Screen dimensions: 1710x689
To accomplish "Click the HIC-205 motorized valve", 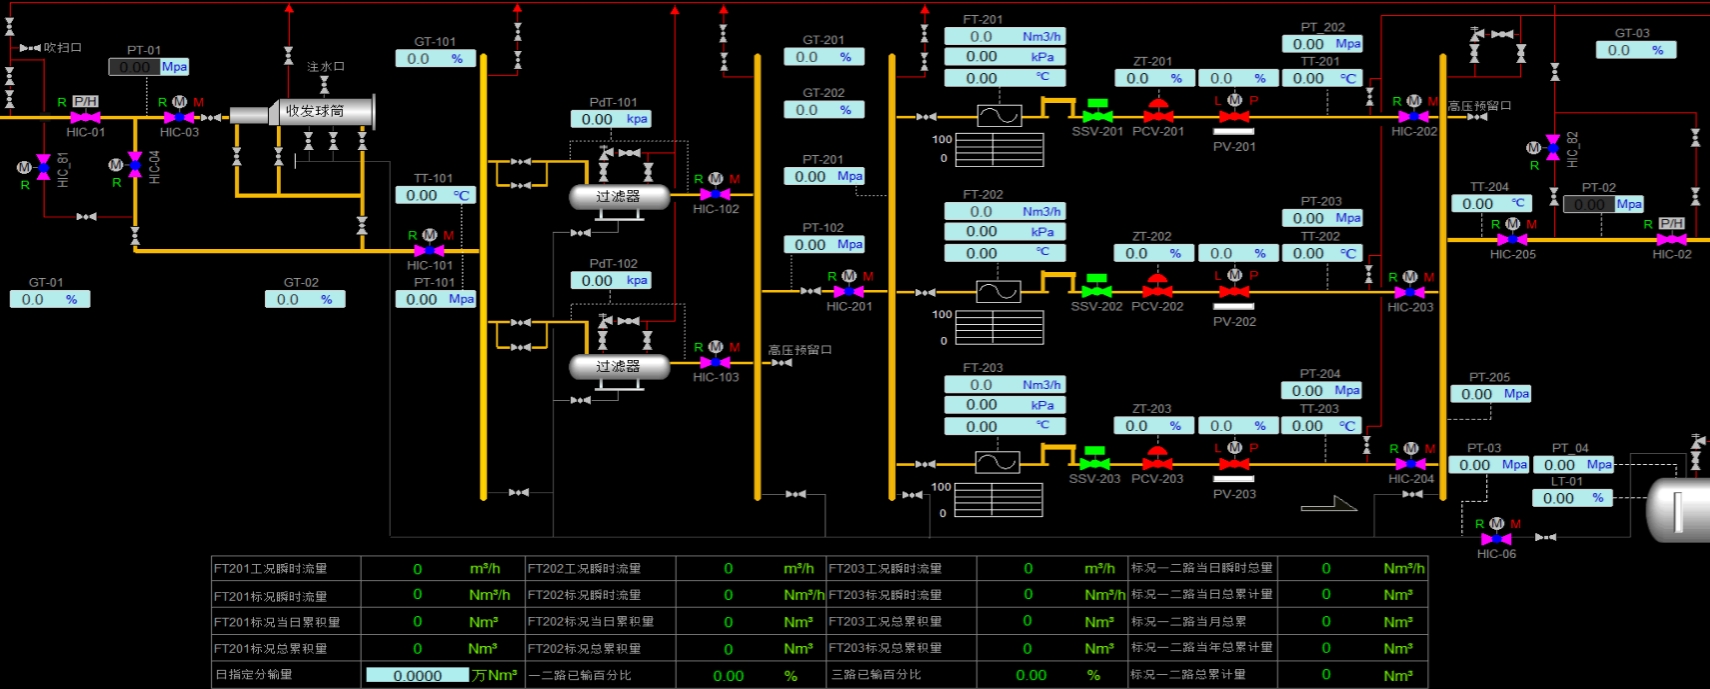I will click(1512, 239).
